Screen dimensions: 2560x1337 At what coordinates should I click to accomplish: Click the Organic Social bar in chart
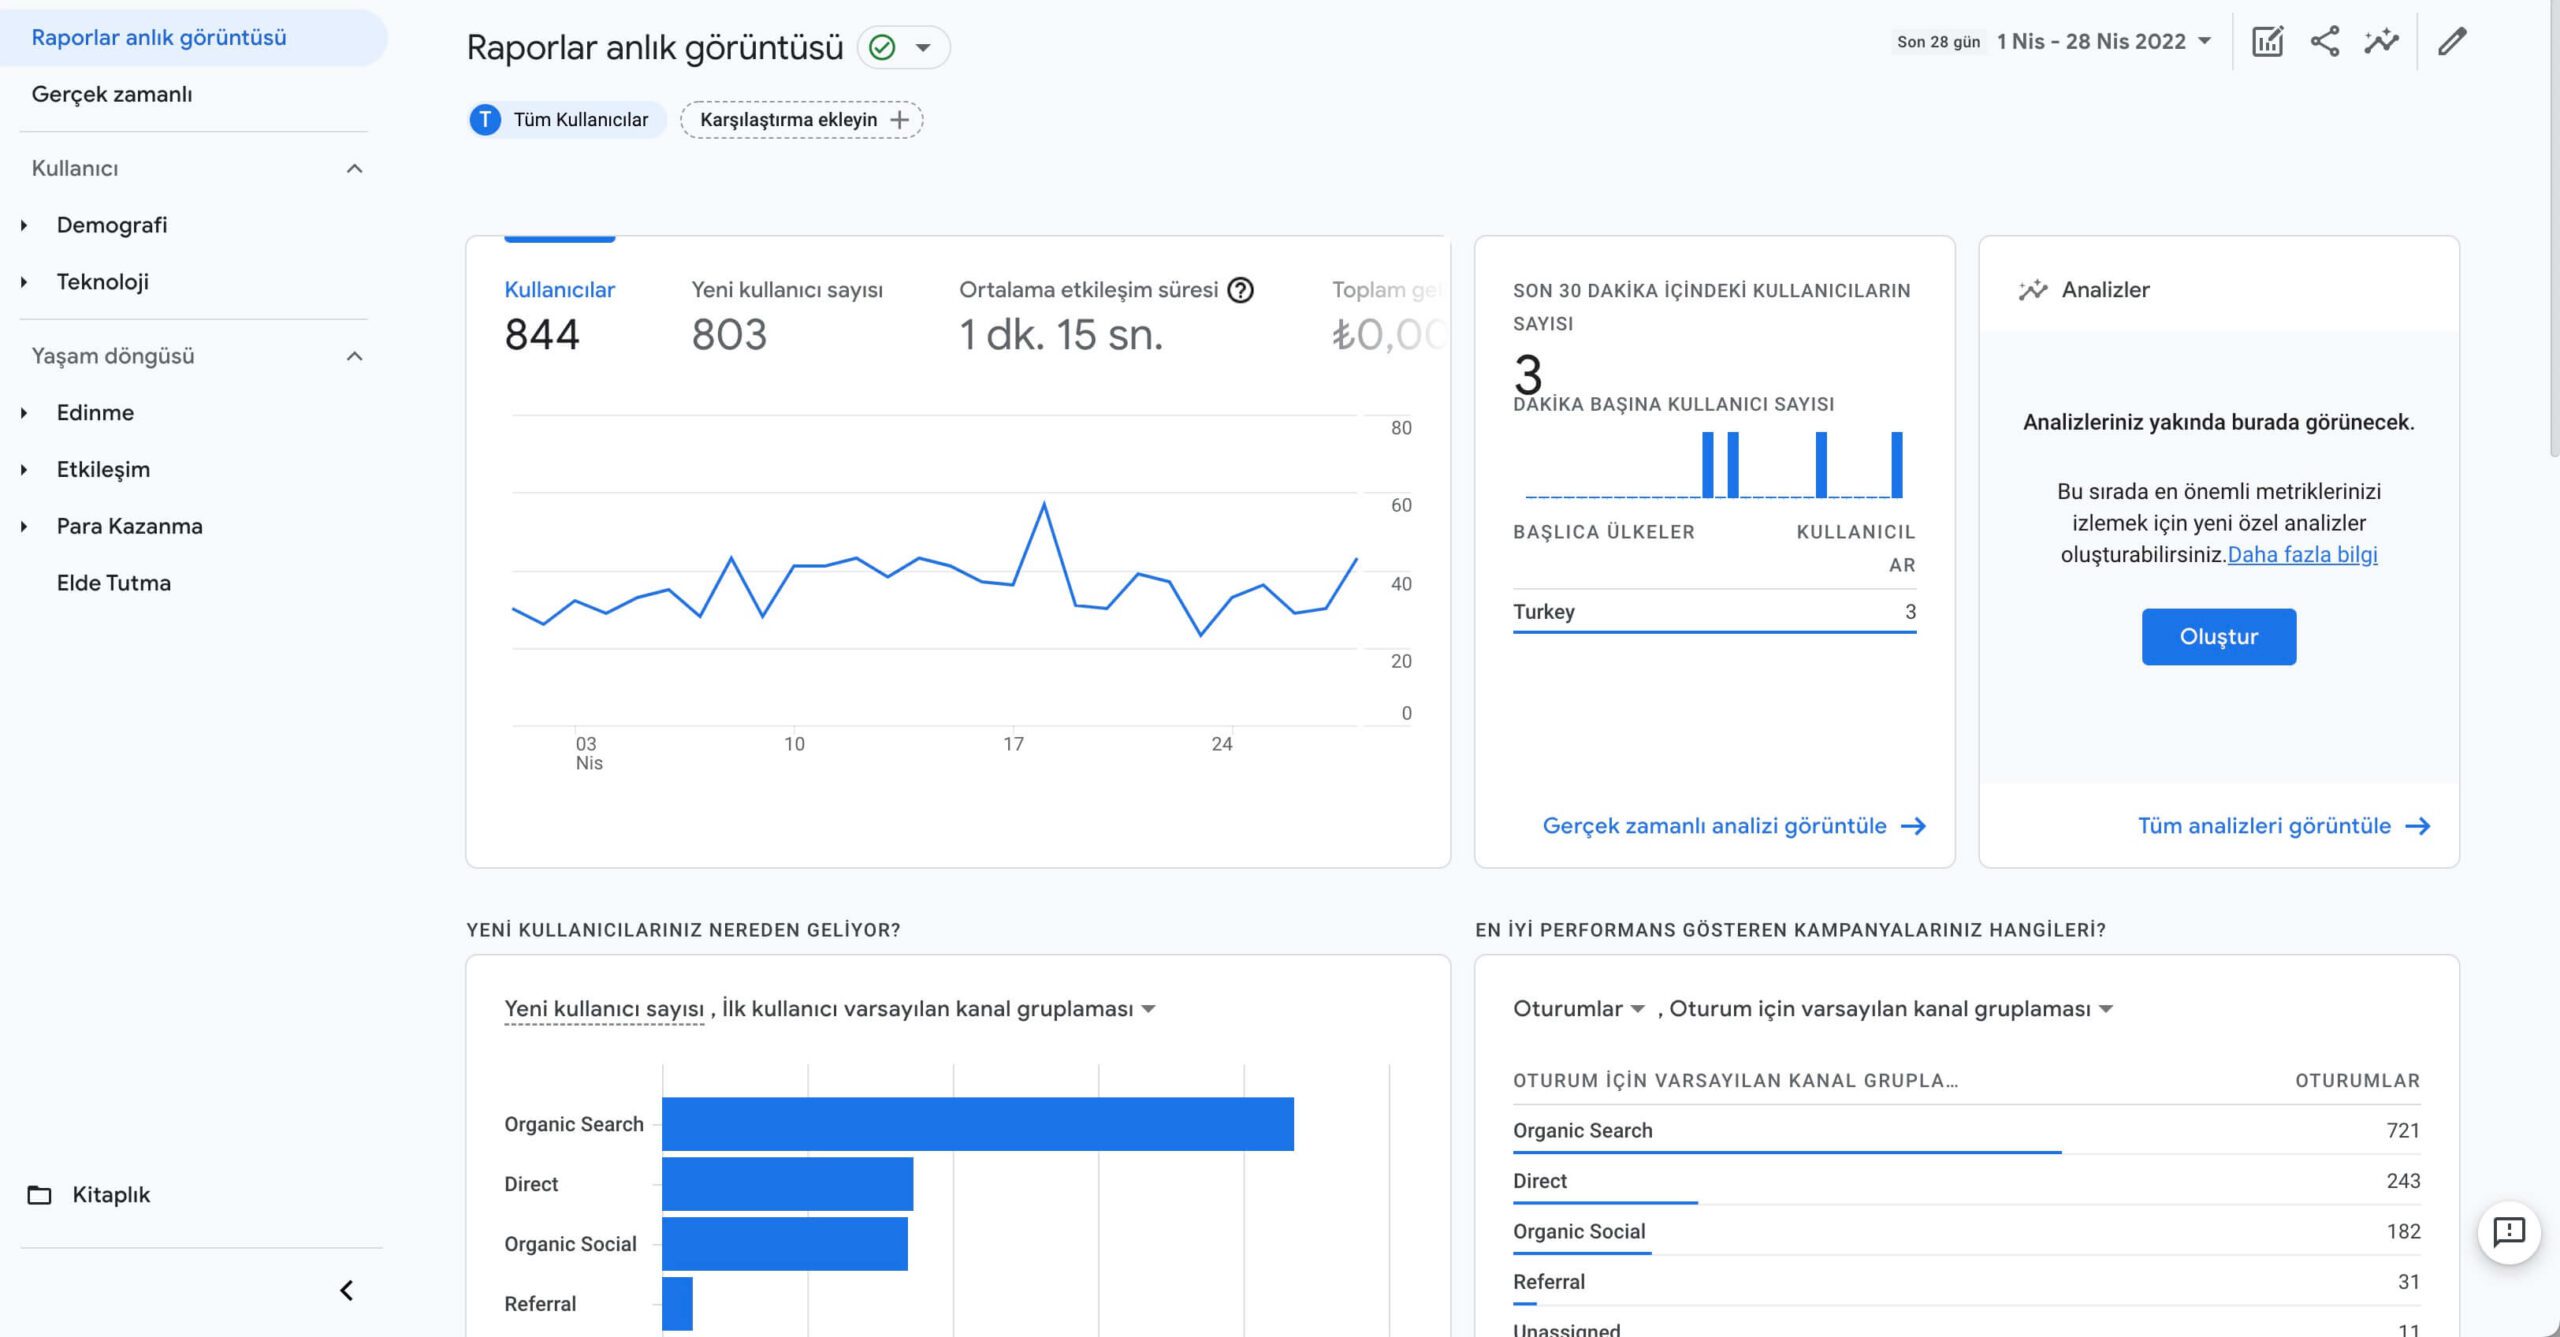pos(784,1244)
